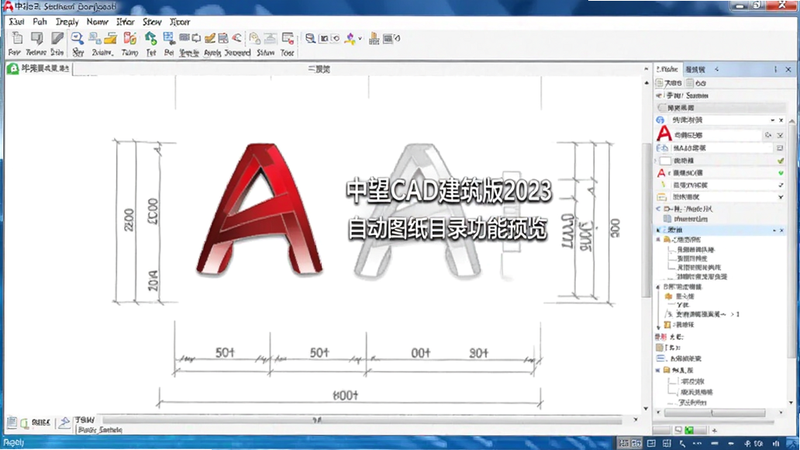Click the calculator-like toolbar icon
Screen dimensions: 800x450
click(x=223, y=38)
